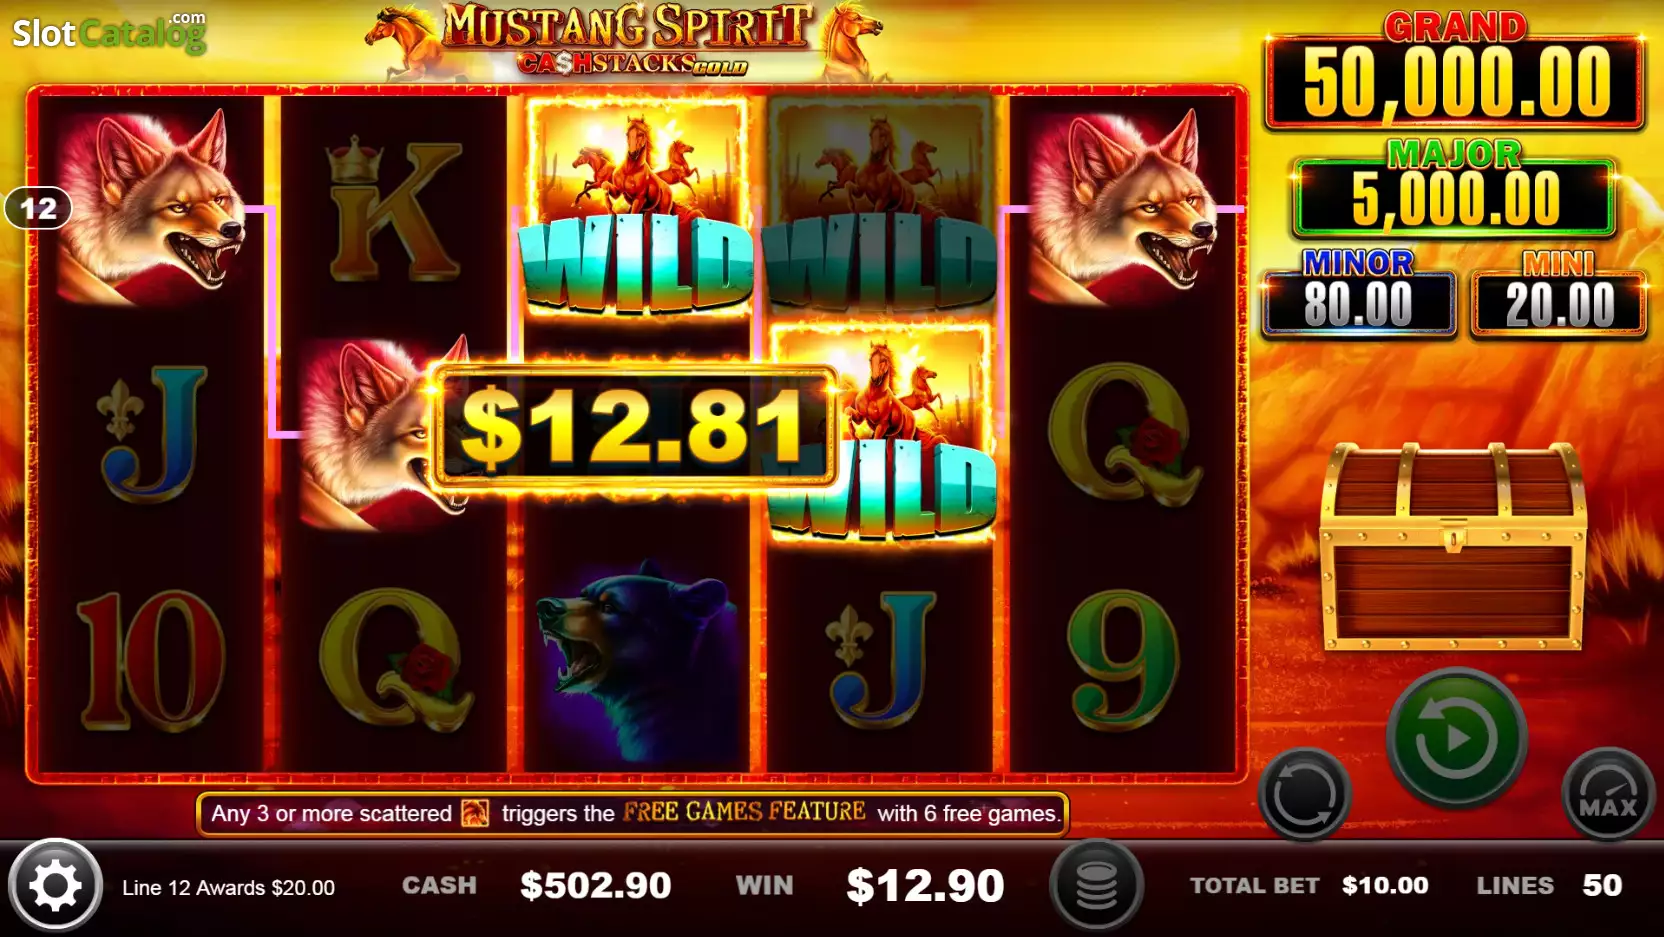Toggle the autoplay circular arrows button
The height and width of the screenshot is (937, 1664).
click(x=1305, y=795)
